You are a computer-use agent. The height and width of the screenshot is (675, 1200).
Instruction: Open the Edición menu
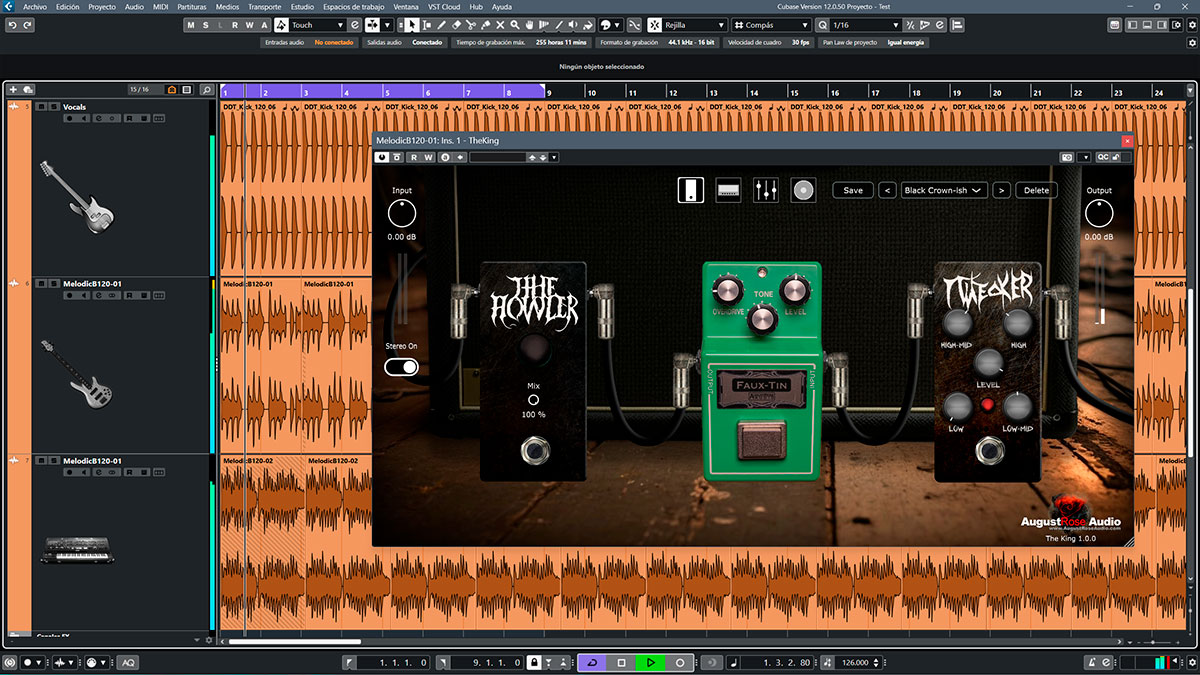coord(68,6)
